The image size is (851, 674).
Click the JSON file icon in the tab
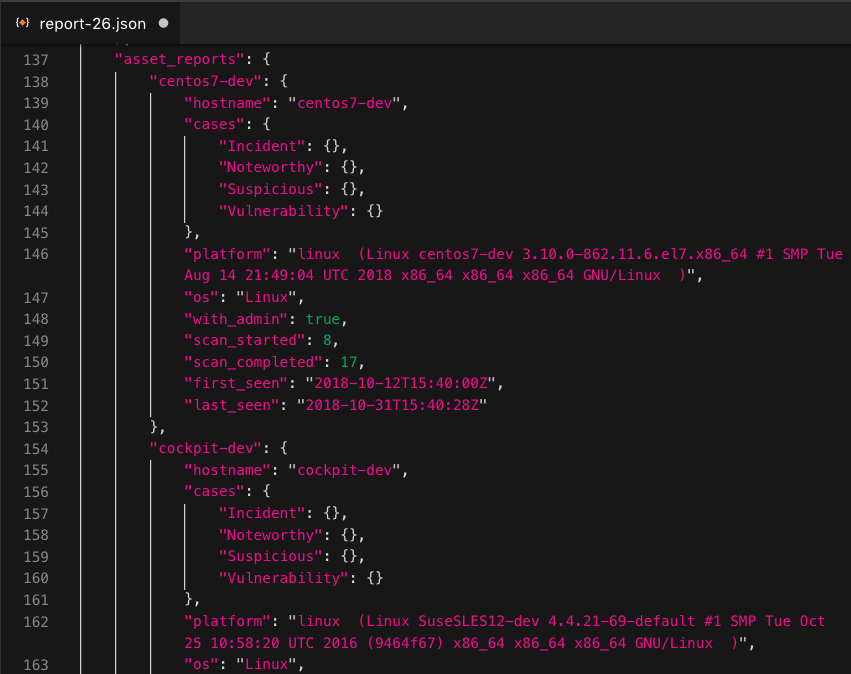[x=22, y=22]
